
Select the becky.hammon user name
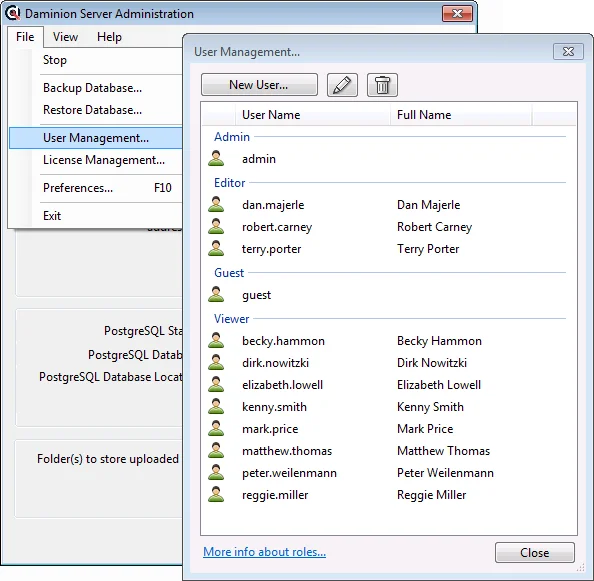pos(283,341)
